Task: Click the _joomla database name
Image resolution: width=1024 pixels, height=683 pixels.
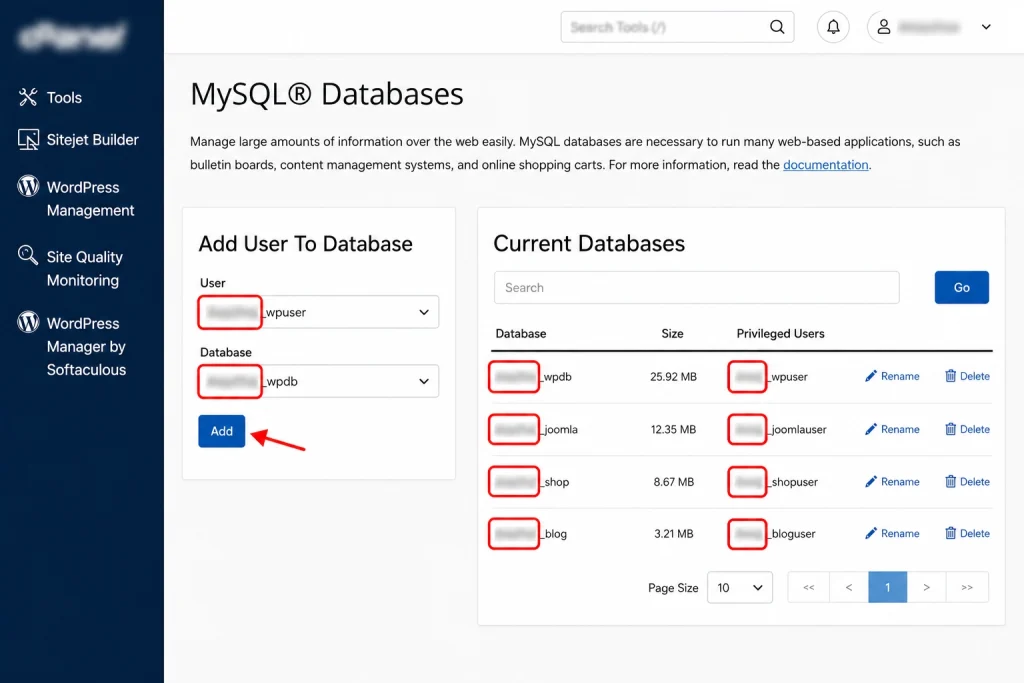Action: point(534,429)
